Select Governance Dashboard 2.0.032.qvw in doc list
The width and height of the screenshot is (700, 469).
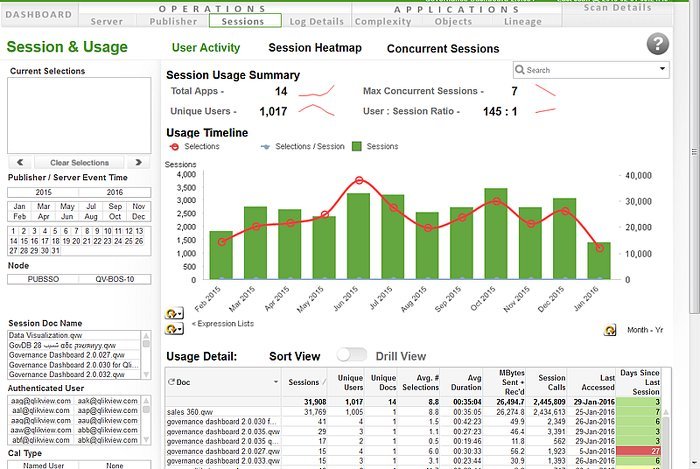(x=74, y=374)
